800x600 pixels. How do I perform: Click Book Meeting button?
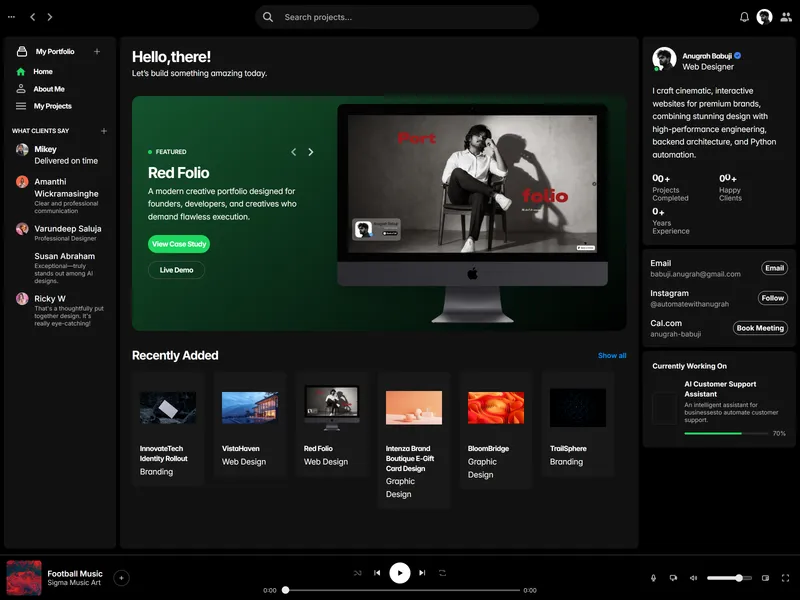point(760,328)
